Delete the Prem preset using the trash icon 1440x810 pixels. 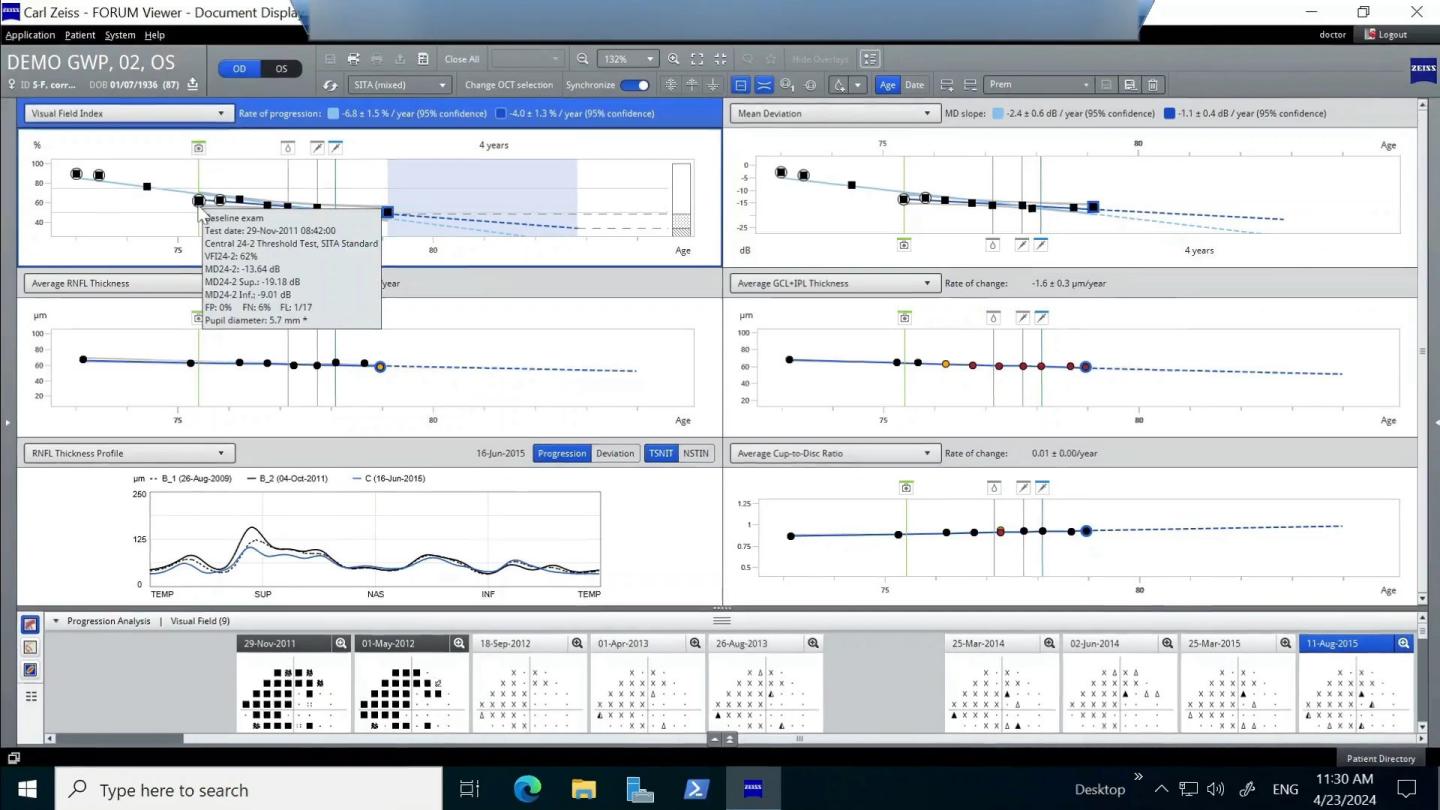point(1153,84)
